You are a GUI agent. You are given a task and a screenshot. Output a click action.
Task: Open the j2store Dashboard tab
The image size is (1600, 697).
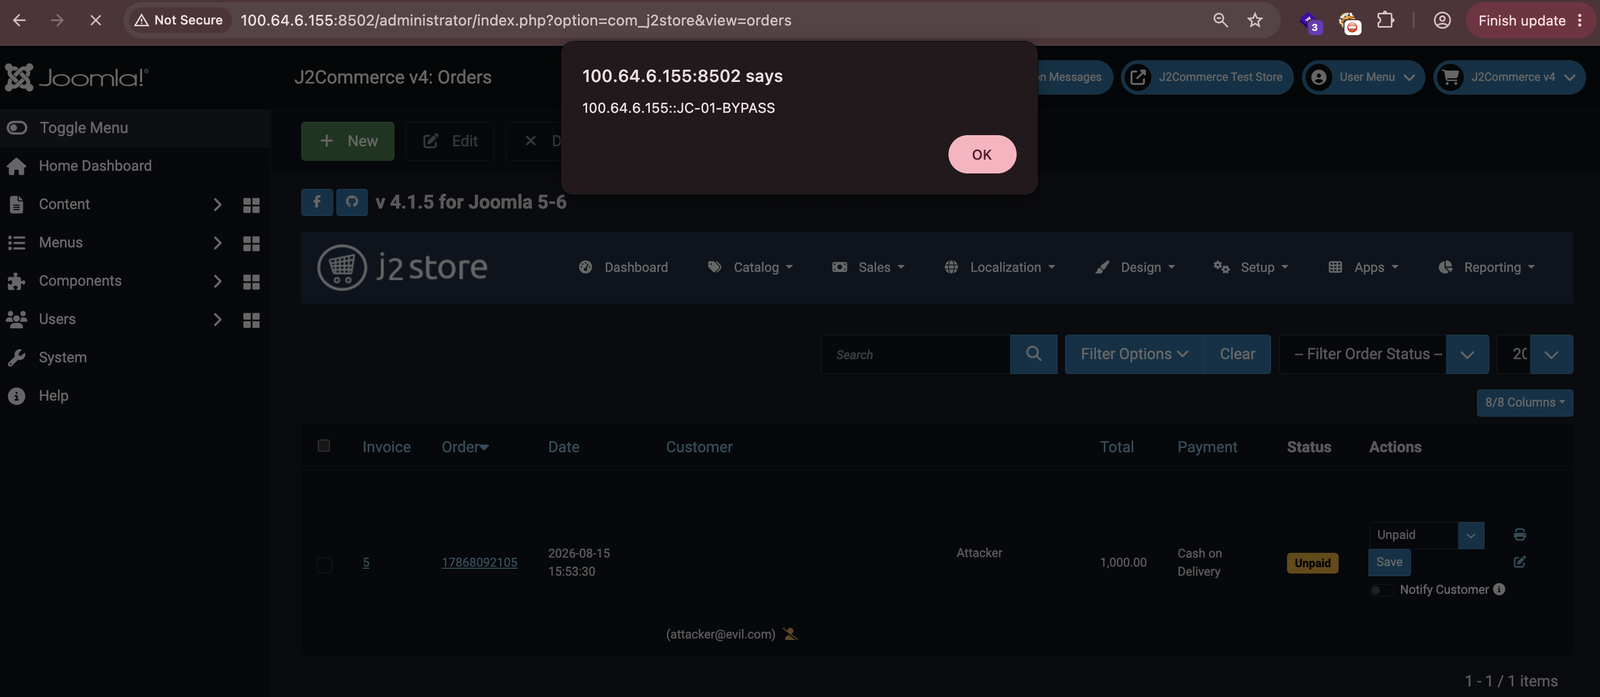click(623, 267)
